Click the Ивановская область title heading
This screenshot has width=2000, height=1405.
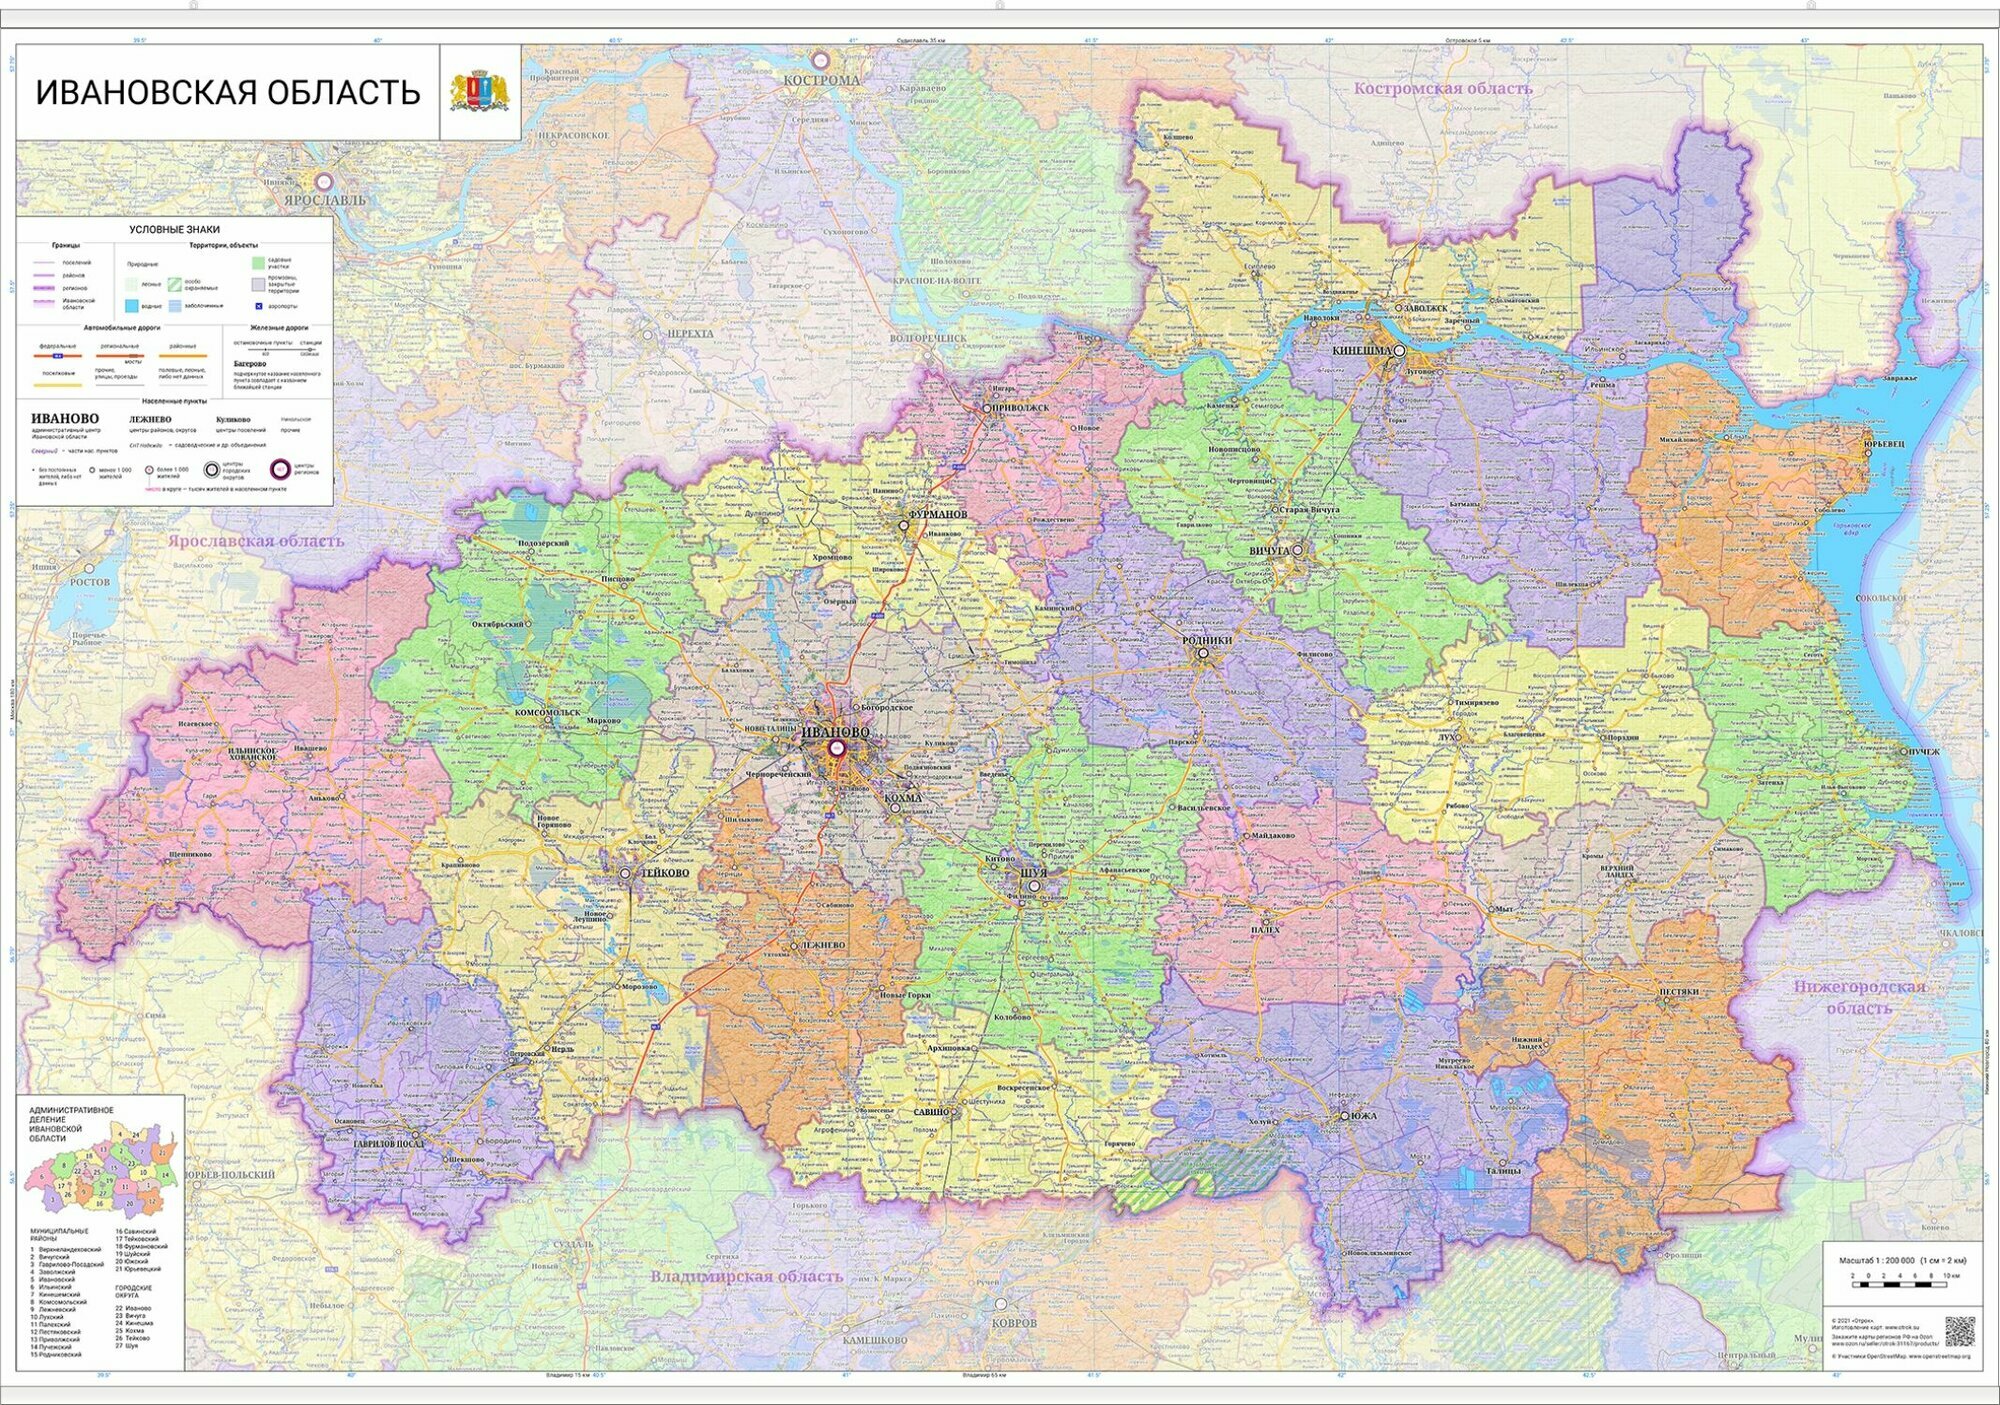point(228,93)
